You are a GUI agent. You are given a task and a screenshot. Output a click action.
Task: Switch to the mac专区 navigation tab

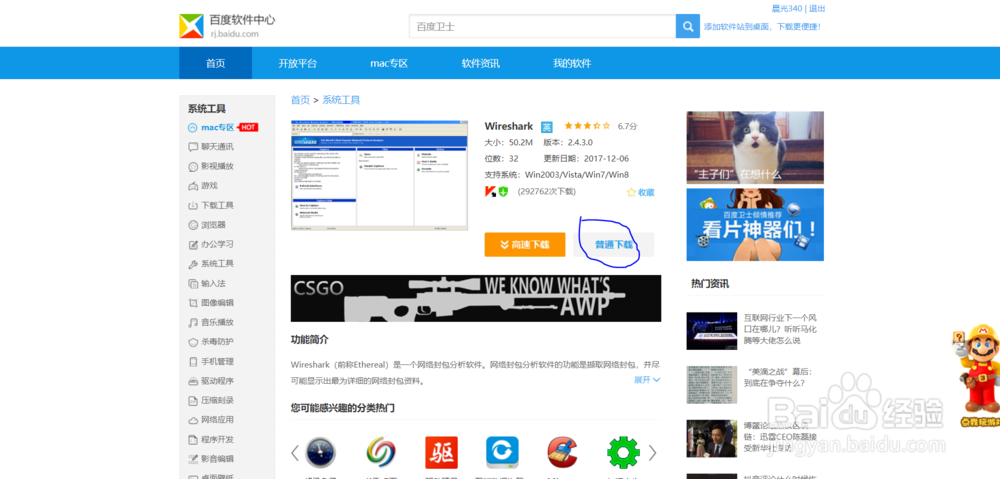tap(388, 63)
